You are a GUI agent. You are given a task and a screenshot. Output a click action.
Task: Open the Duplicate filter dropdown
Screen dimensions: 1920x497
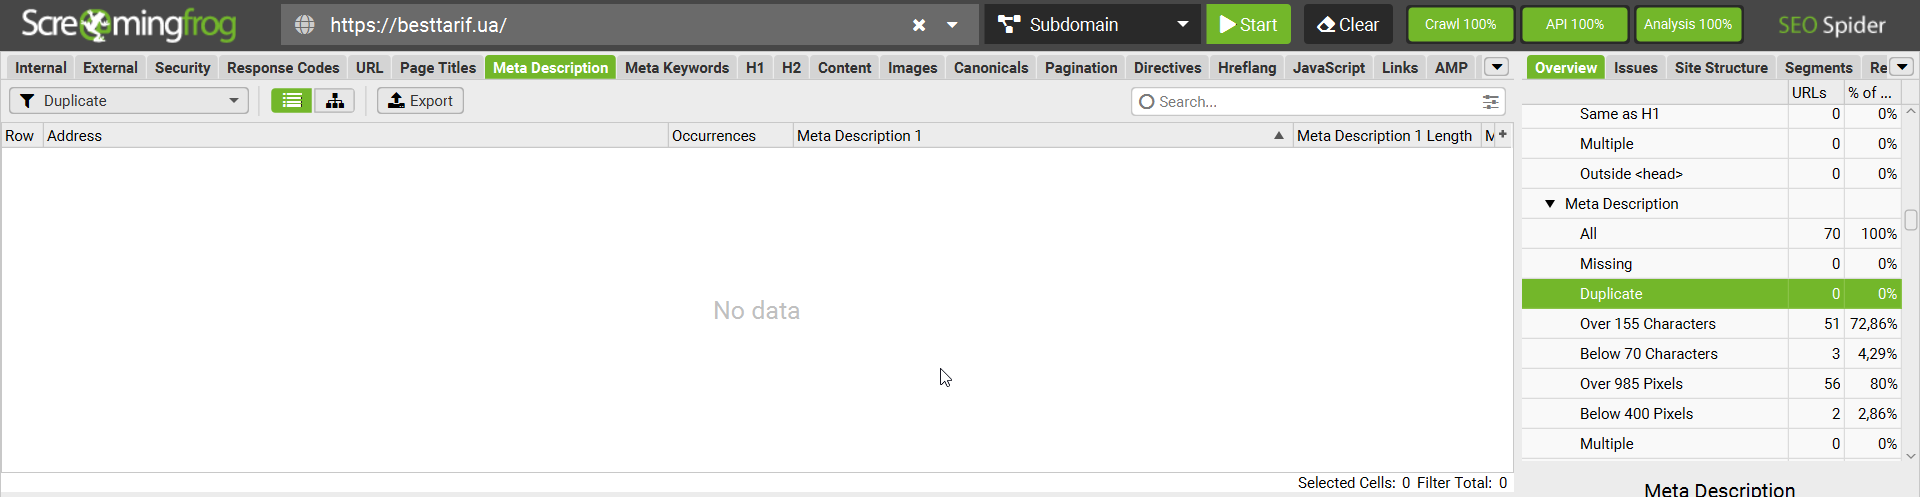coord(129,100)
